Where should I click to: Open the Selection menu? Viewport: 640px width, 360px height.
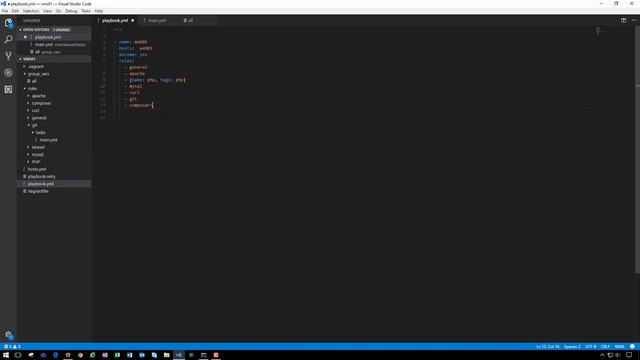click(x=31, y=11)
